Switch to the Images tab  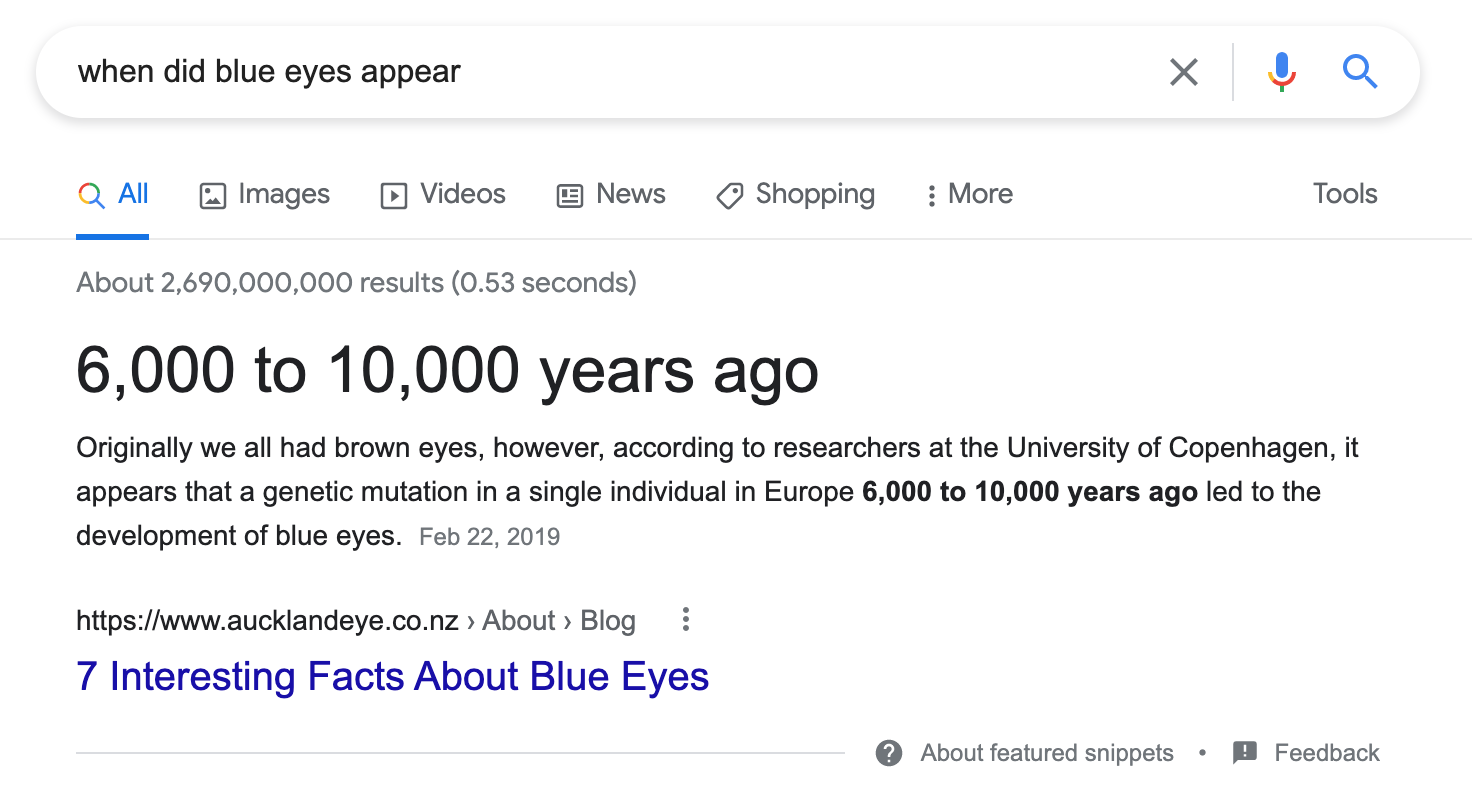tap(265, 194)
